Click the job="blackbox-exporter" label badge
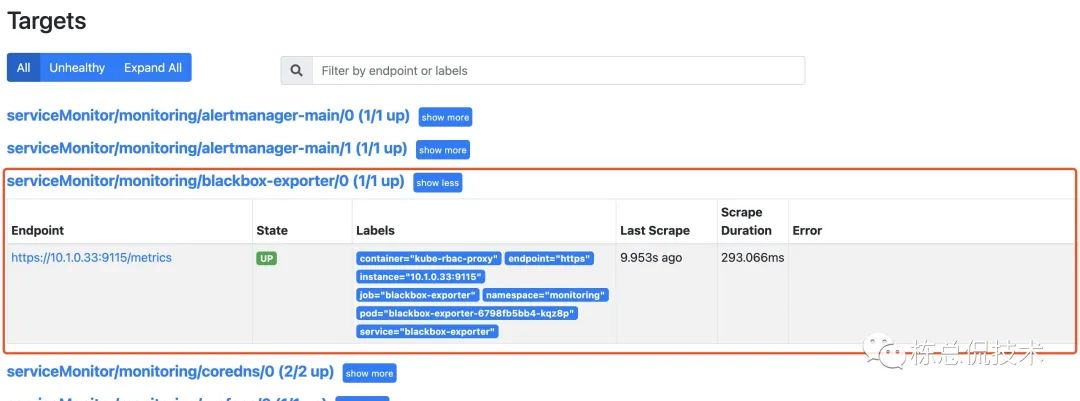Image resolution: width=1080 pixels, height=401 pixels. click(416, 295)
